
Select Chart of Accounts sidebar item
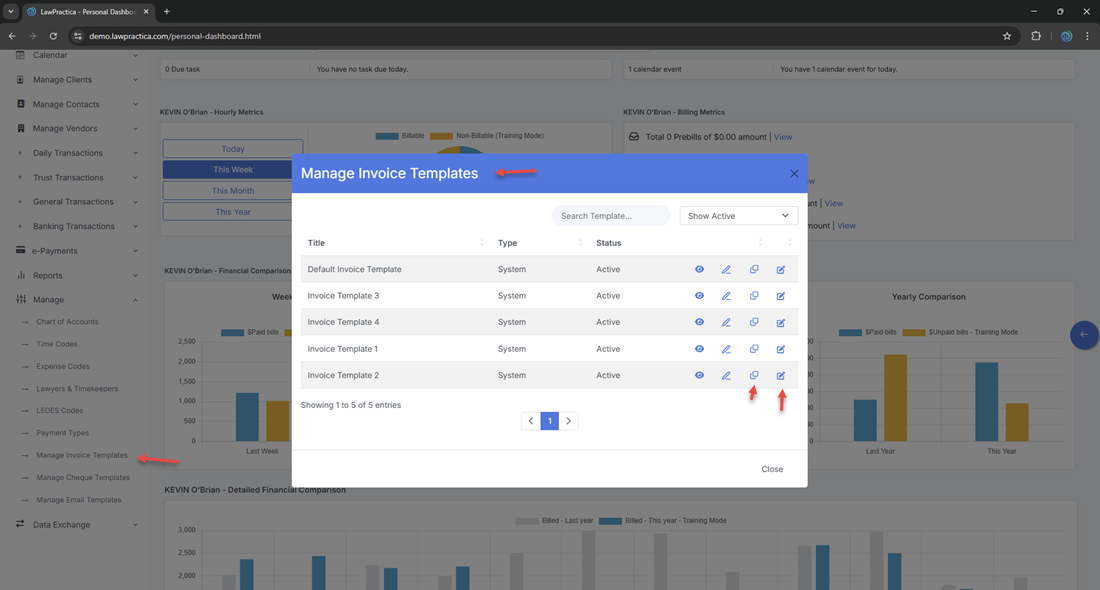pyautogui.click(x=67, y=322)
